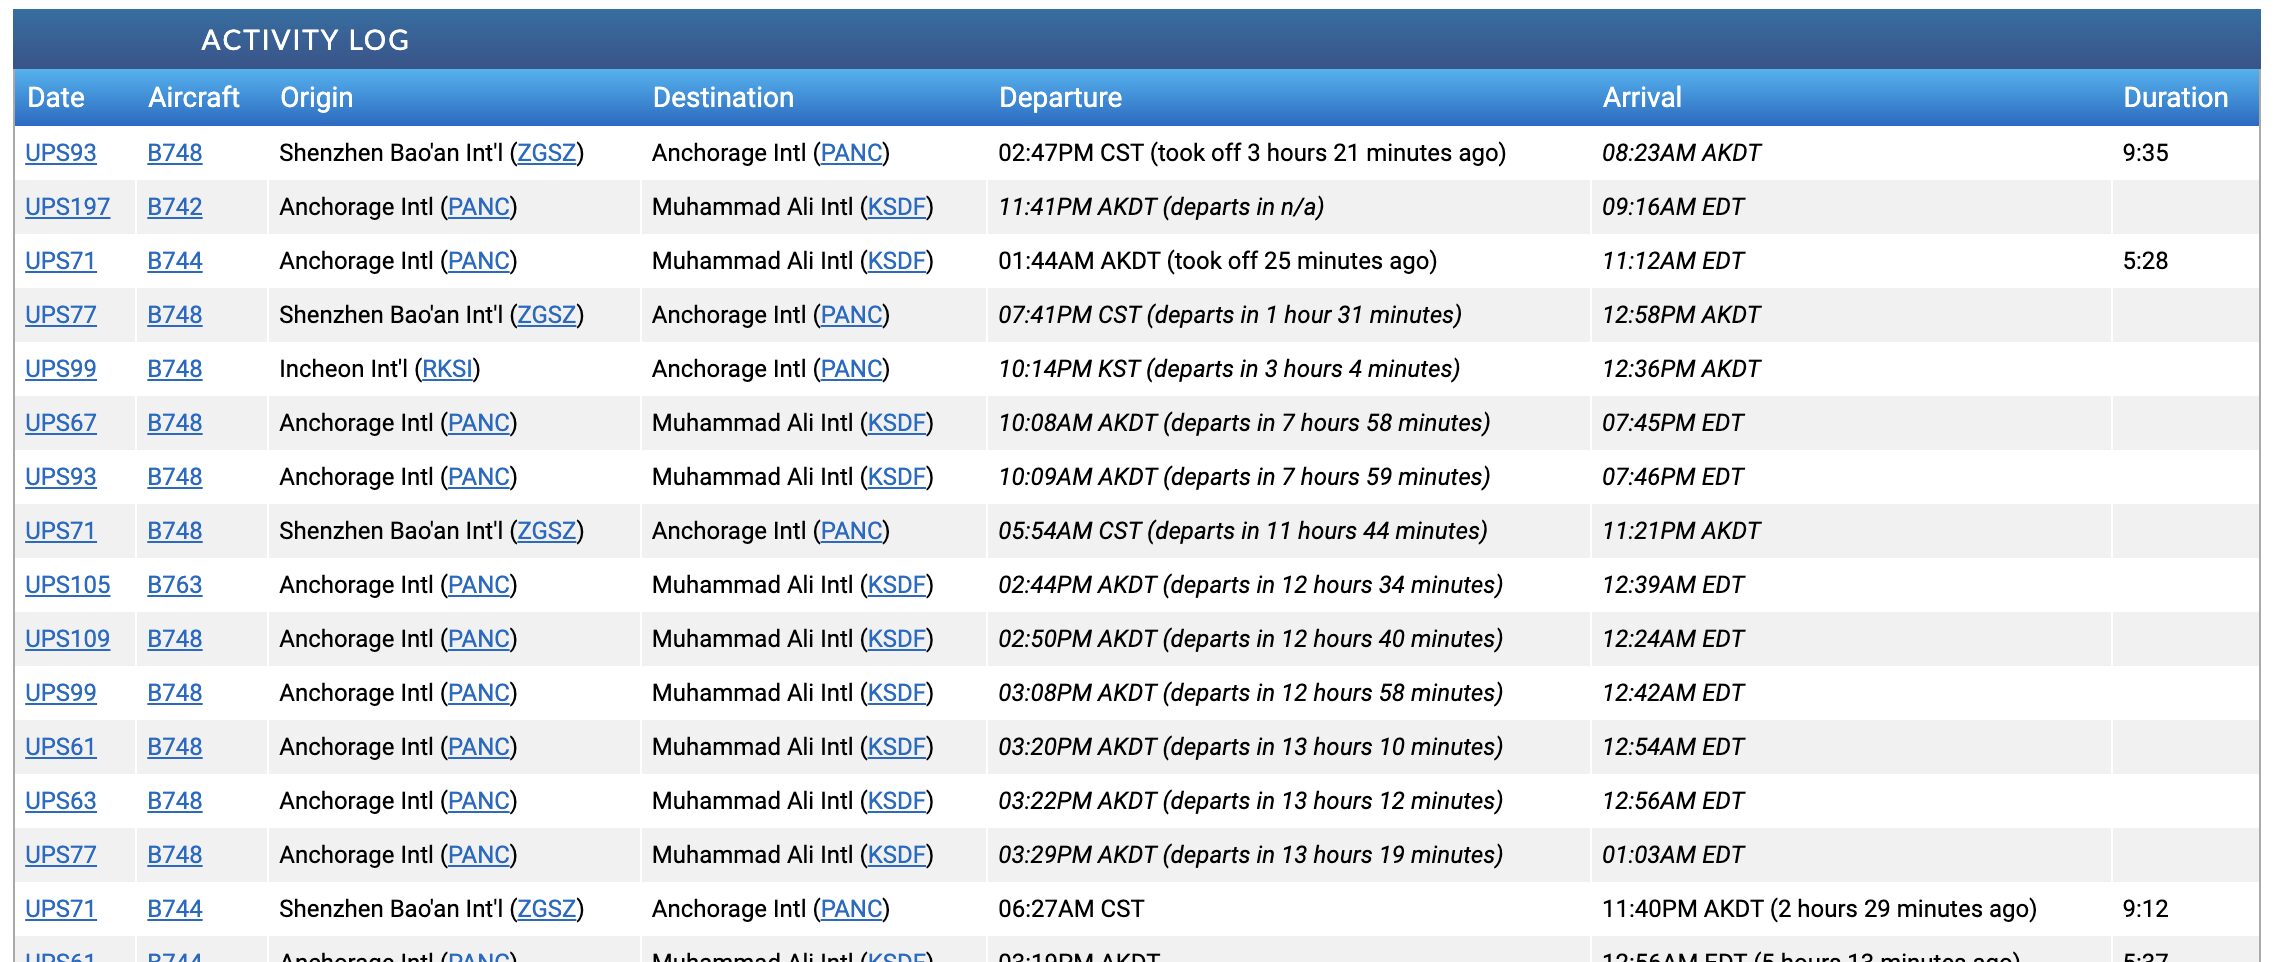Select the 9:35 duration value
This screenshot has width=2276, height=962.
[2145, 153]
